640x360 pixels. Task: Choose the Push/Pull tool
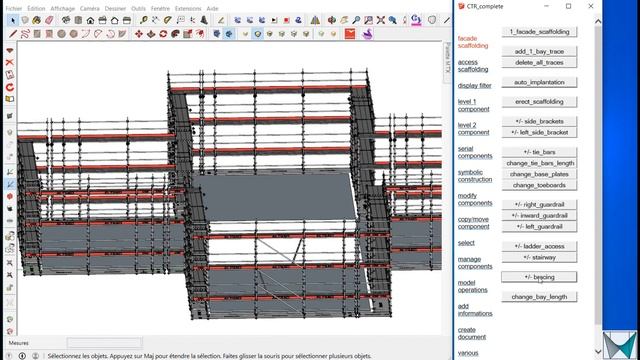pos(151,34)
